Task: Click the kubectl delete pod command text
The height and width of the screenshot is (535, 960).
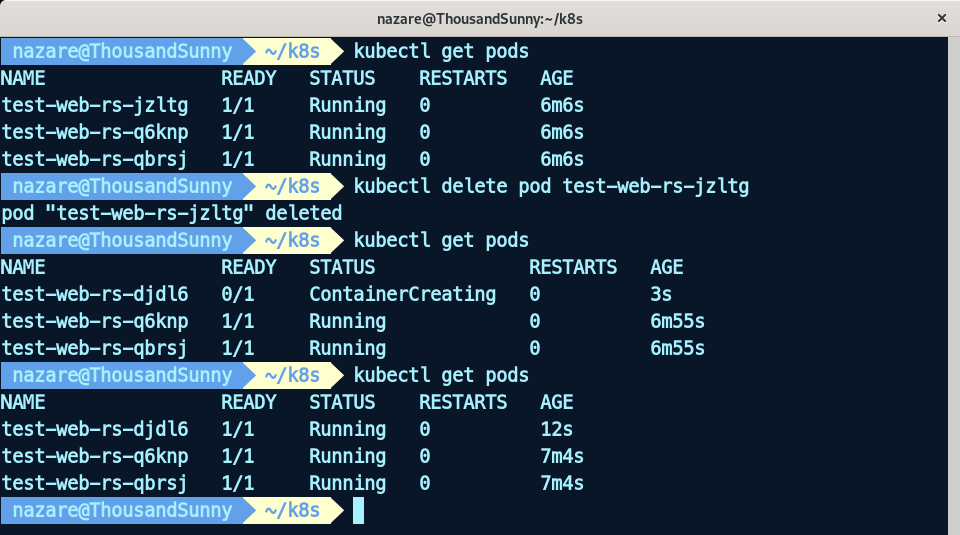Action: click(551, 186)
